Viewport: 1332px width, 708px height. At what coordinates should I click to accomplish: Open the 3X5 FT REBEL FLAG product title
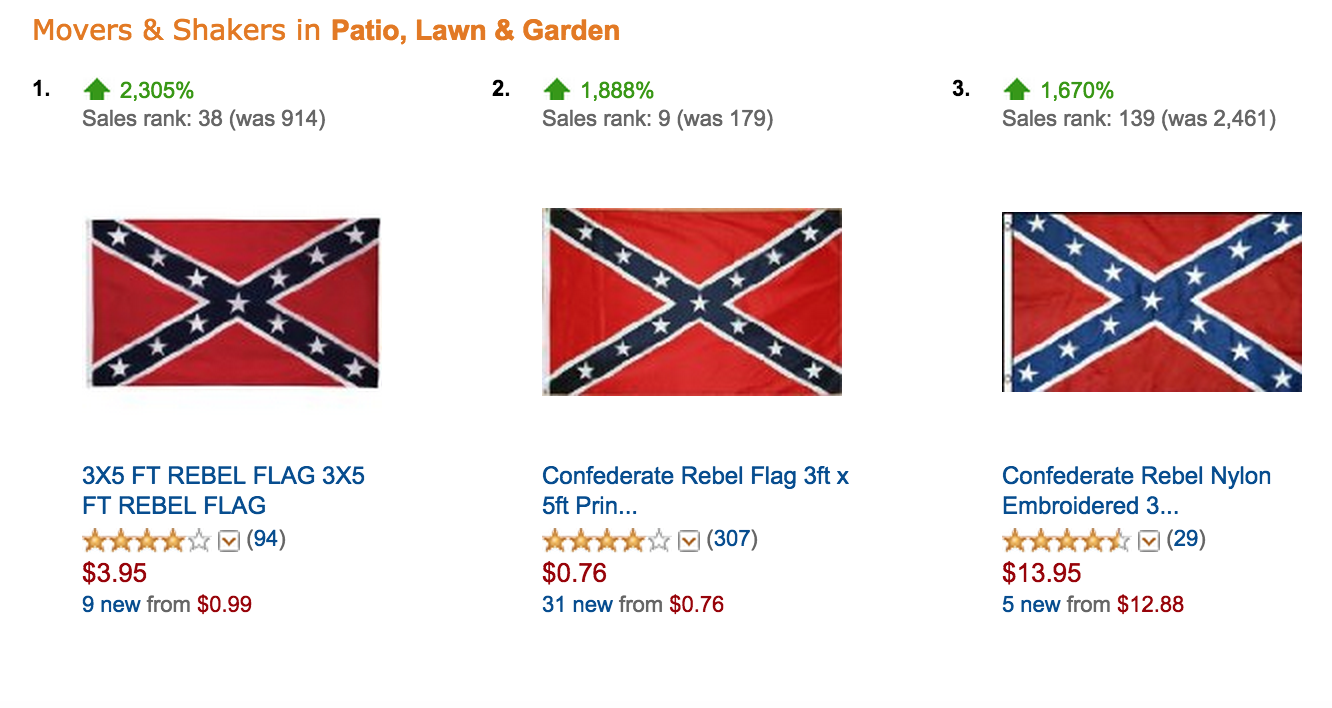pyautogui.click(x=224, y=490)
